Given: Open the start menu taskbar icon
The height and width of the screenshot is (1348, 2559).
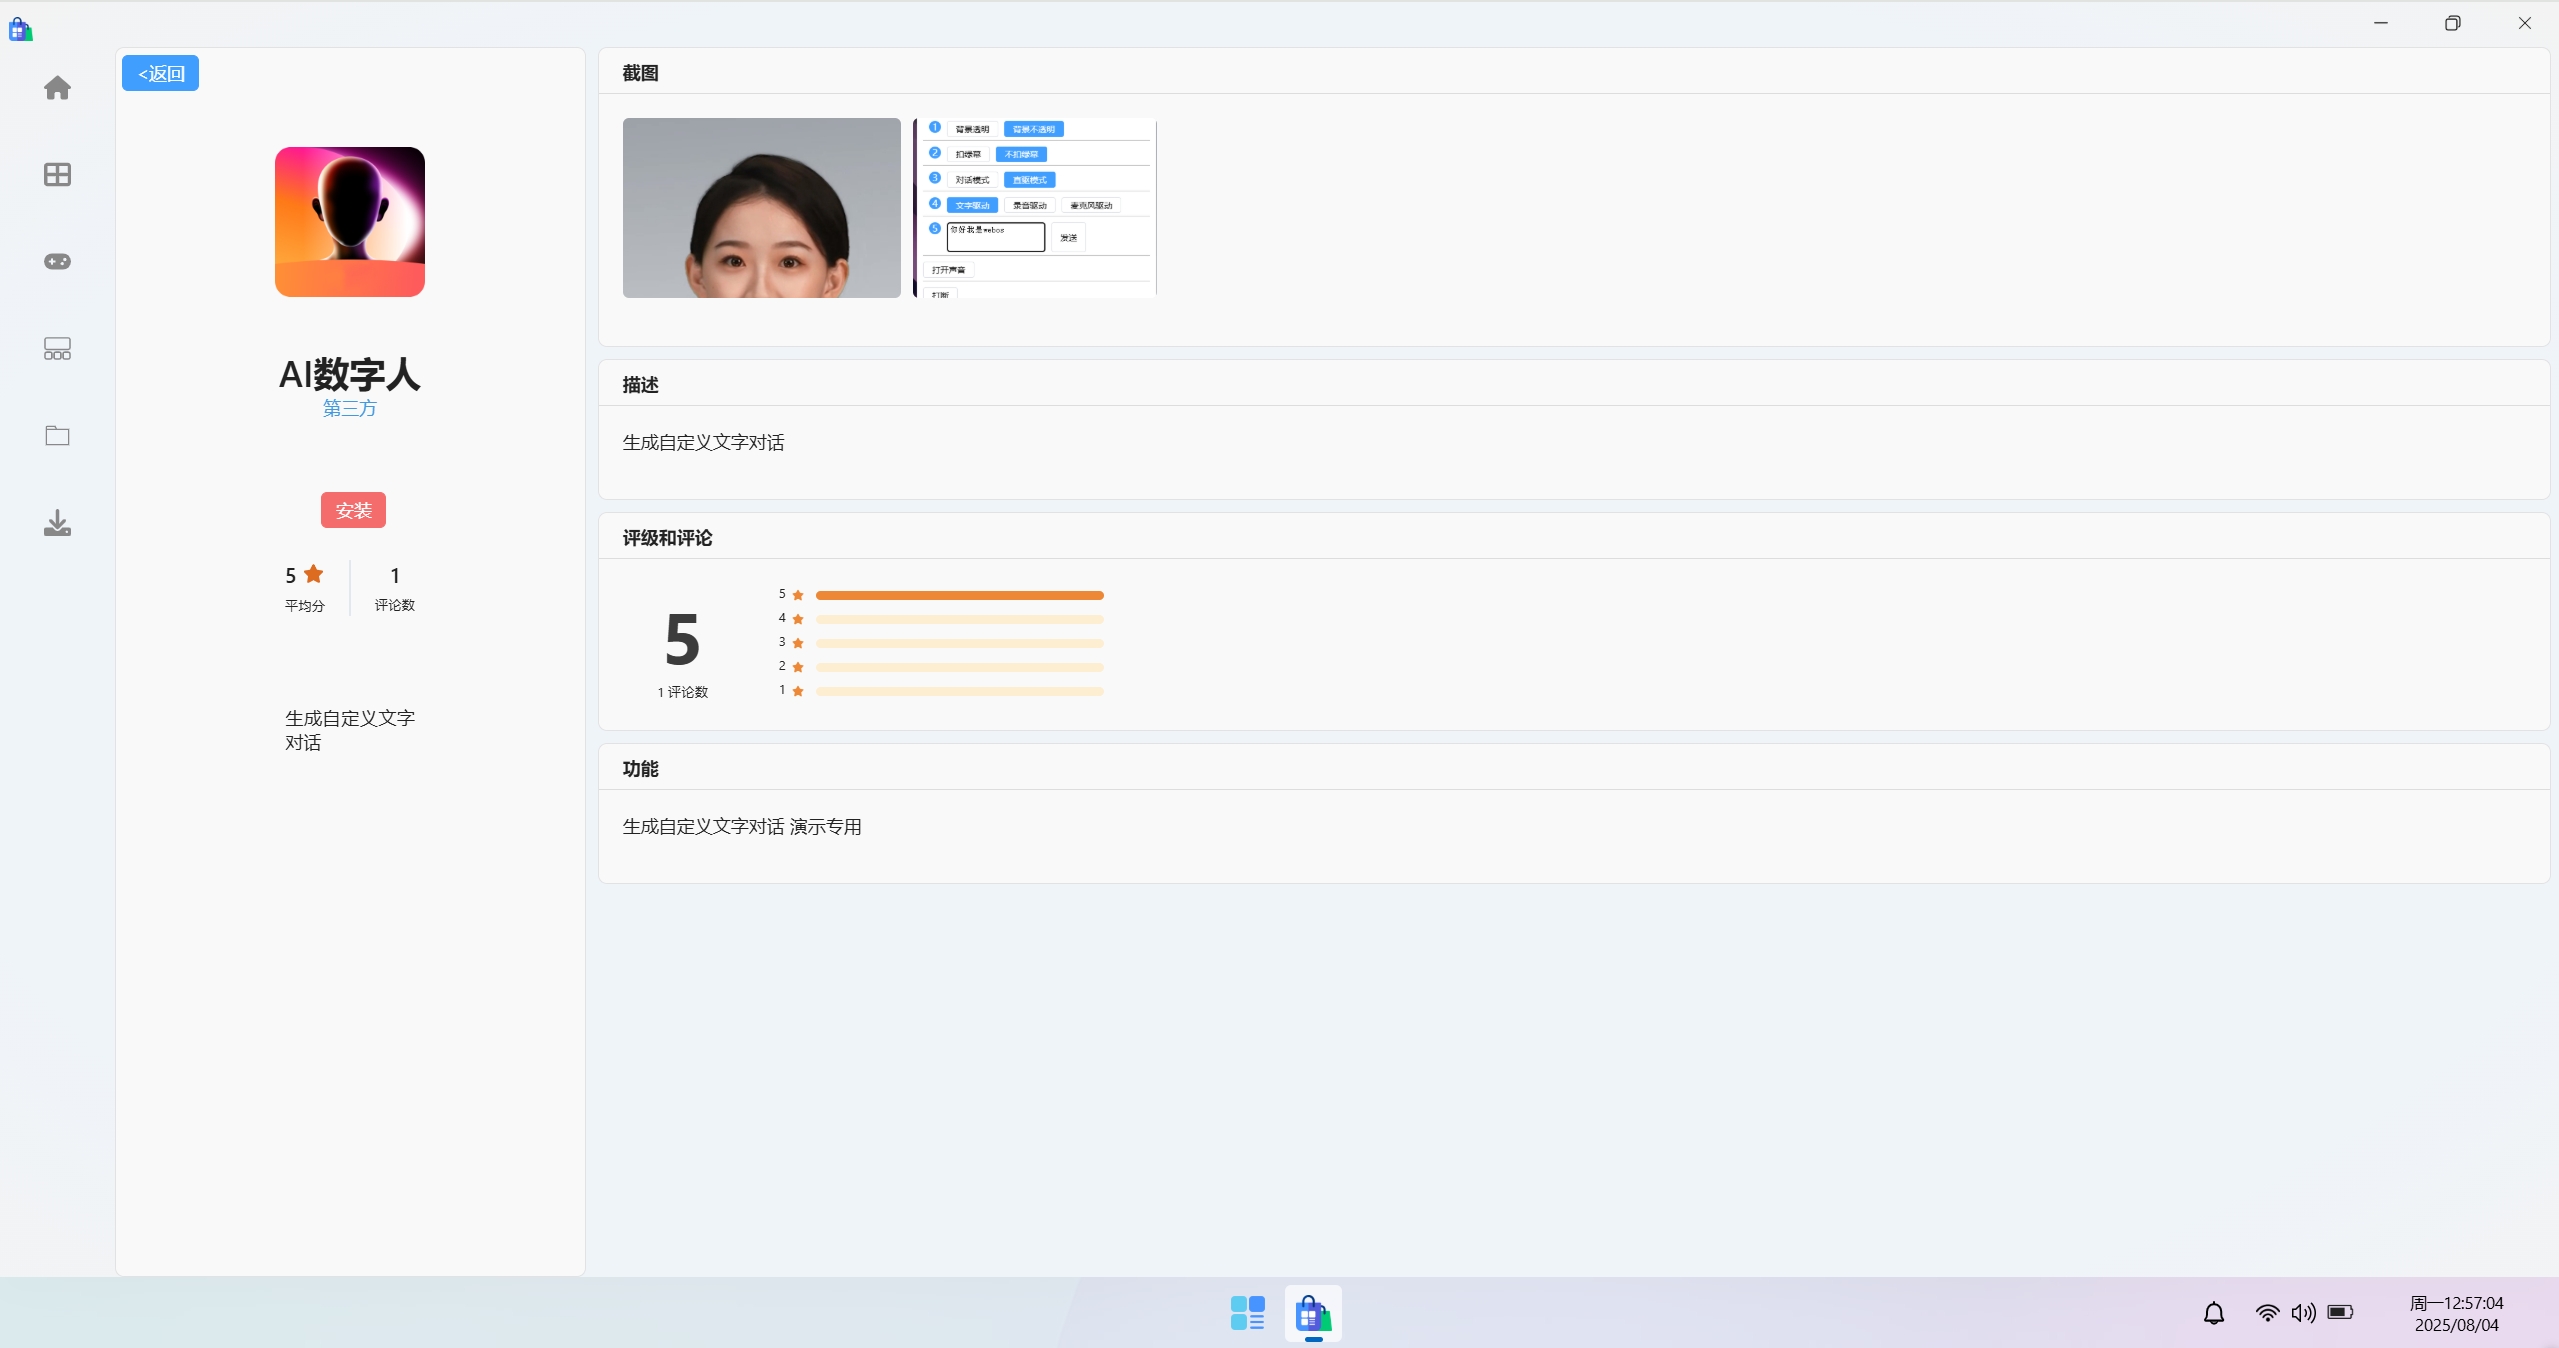Looking at the screenshot, I should click(x=1247, y=1313).
